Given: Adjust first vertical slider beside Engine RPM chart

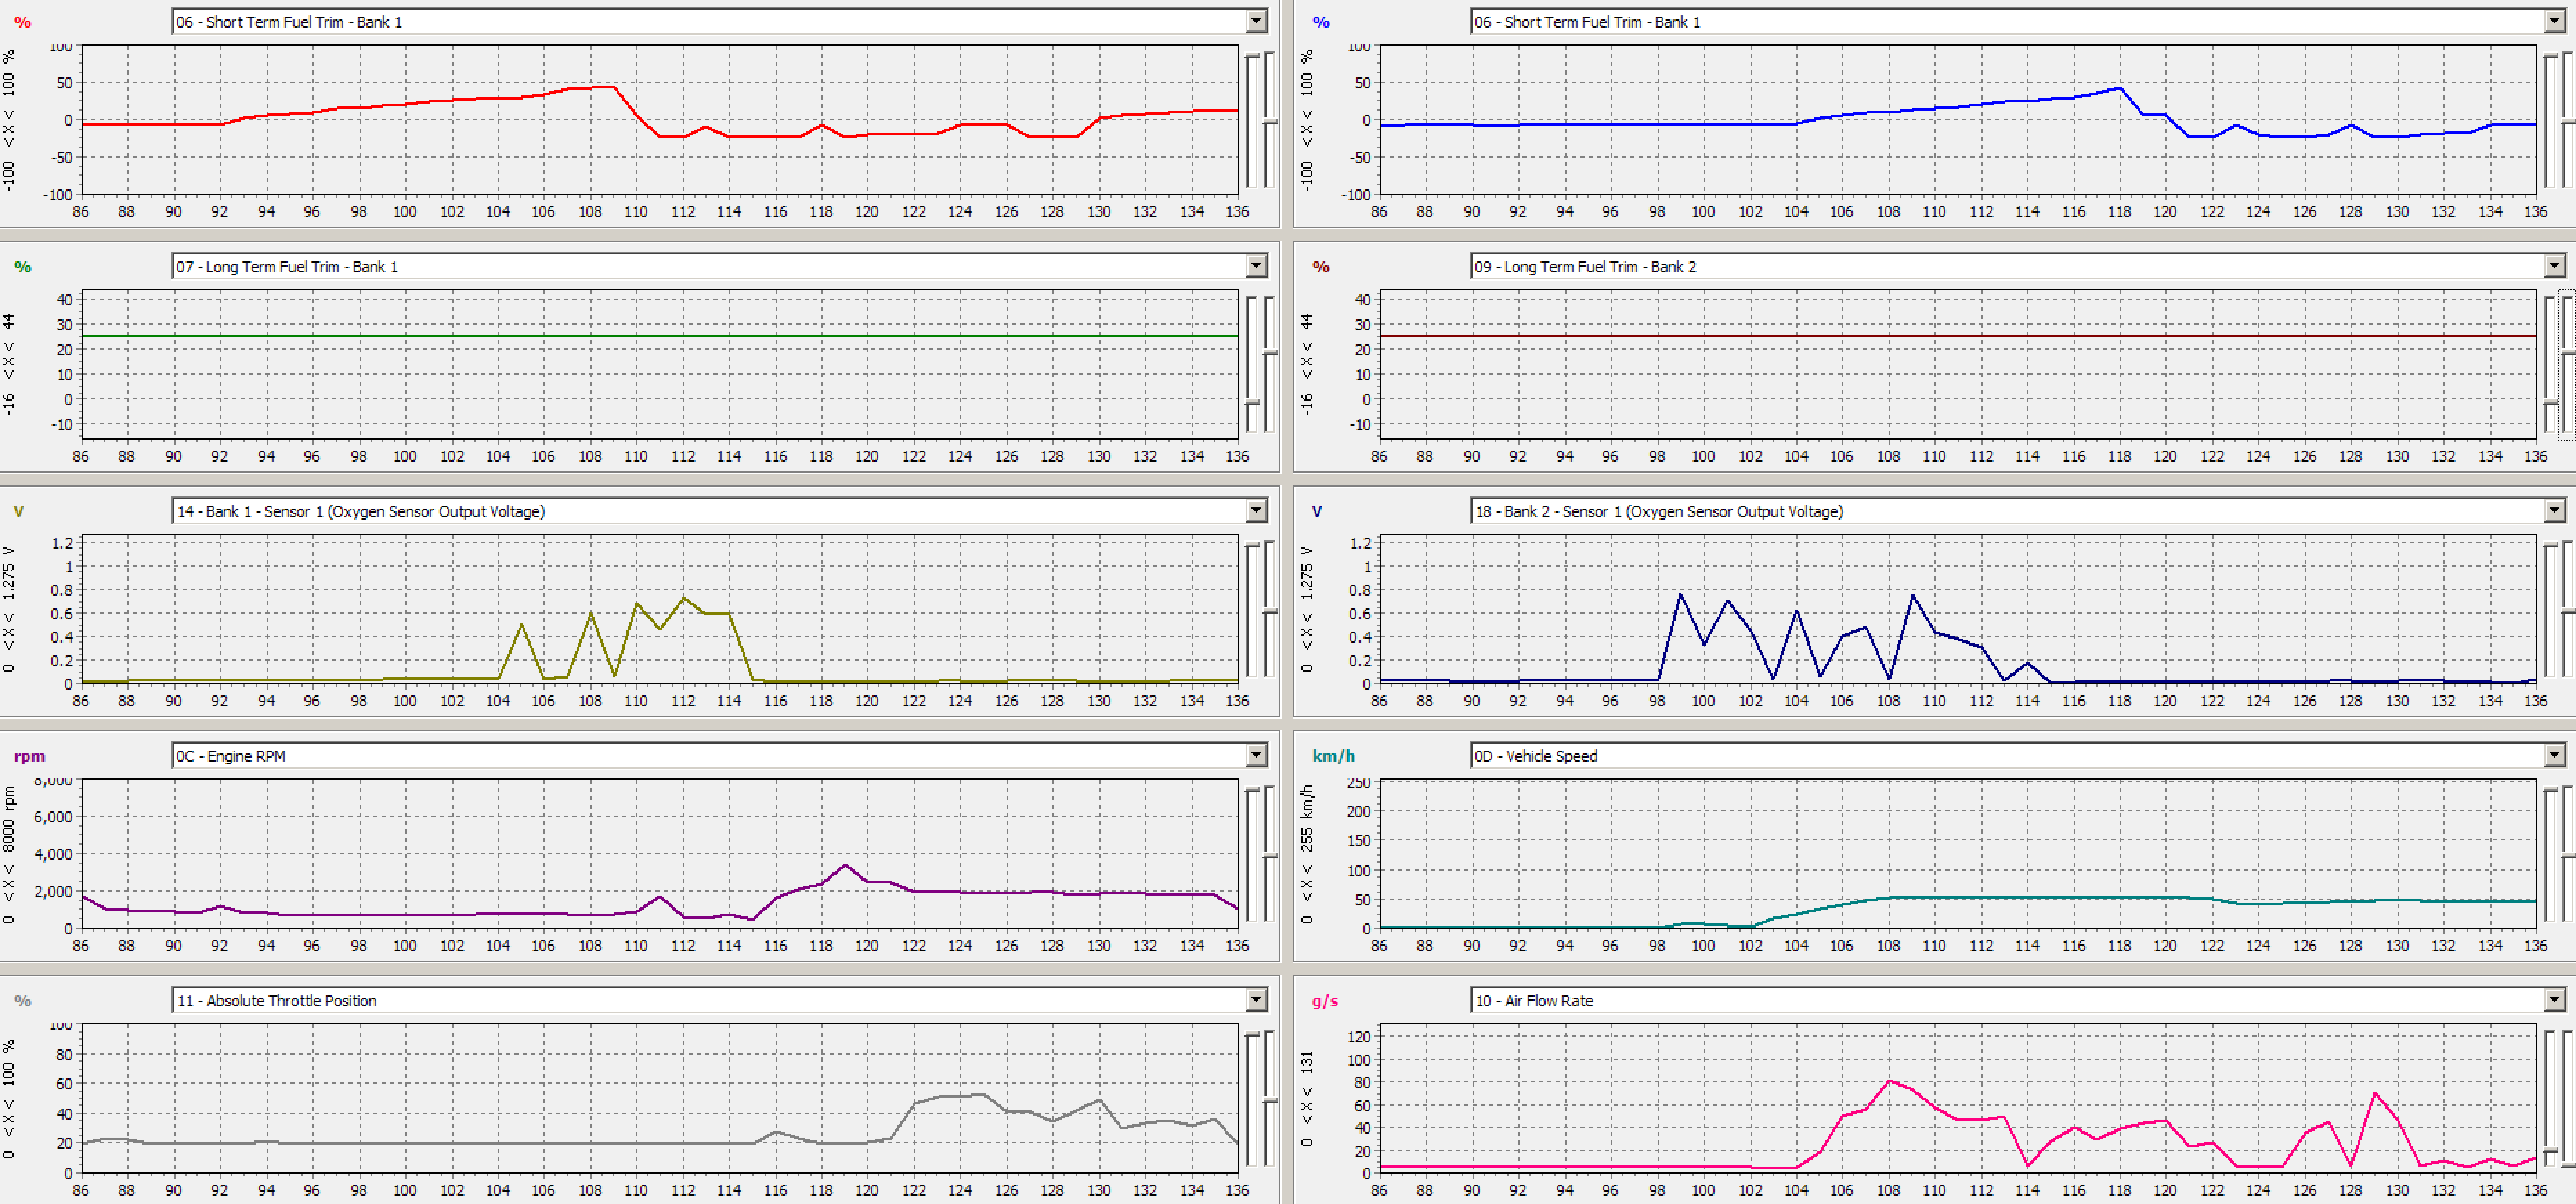Looking at the screenshot, I should [x=1251, y=853].
